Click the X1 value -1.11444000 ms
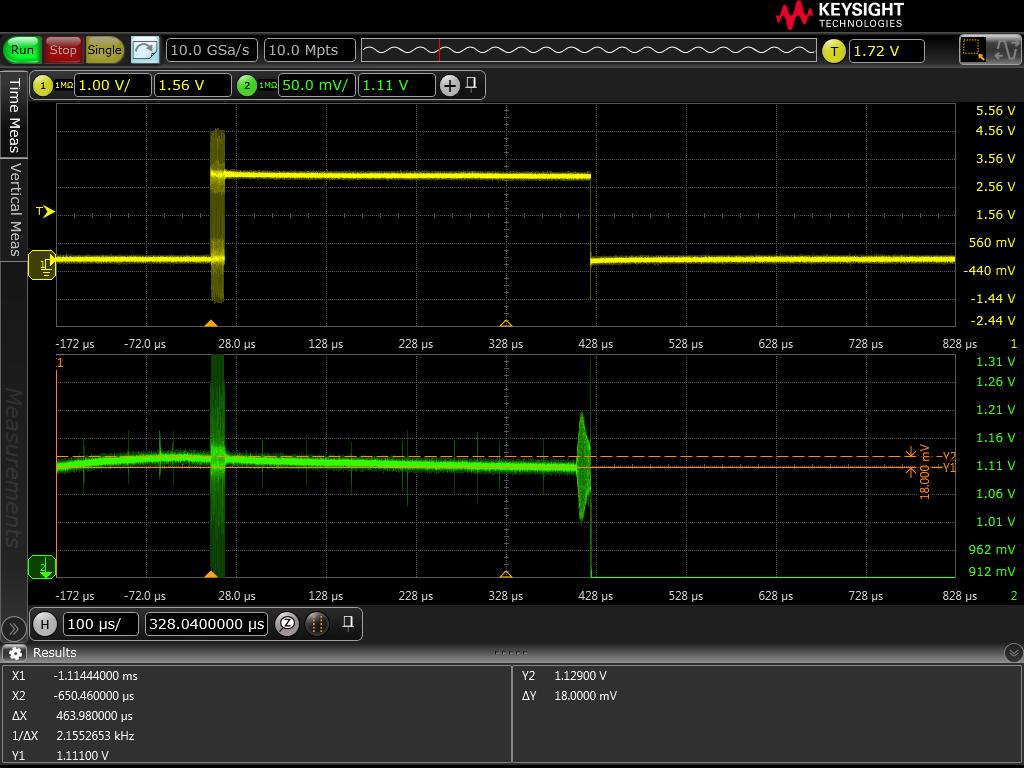Viewport: 1024px width, 768px height. (x=96, y=676)
